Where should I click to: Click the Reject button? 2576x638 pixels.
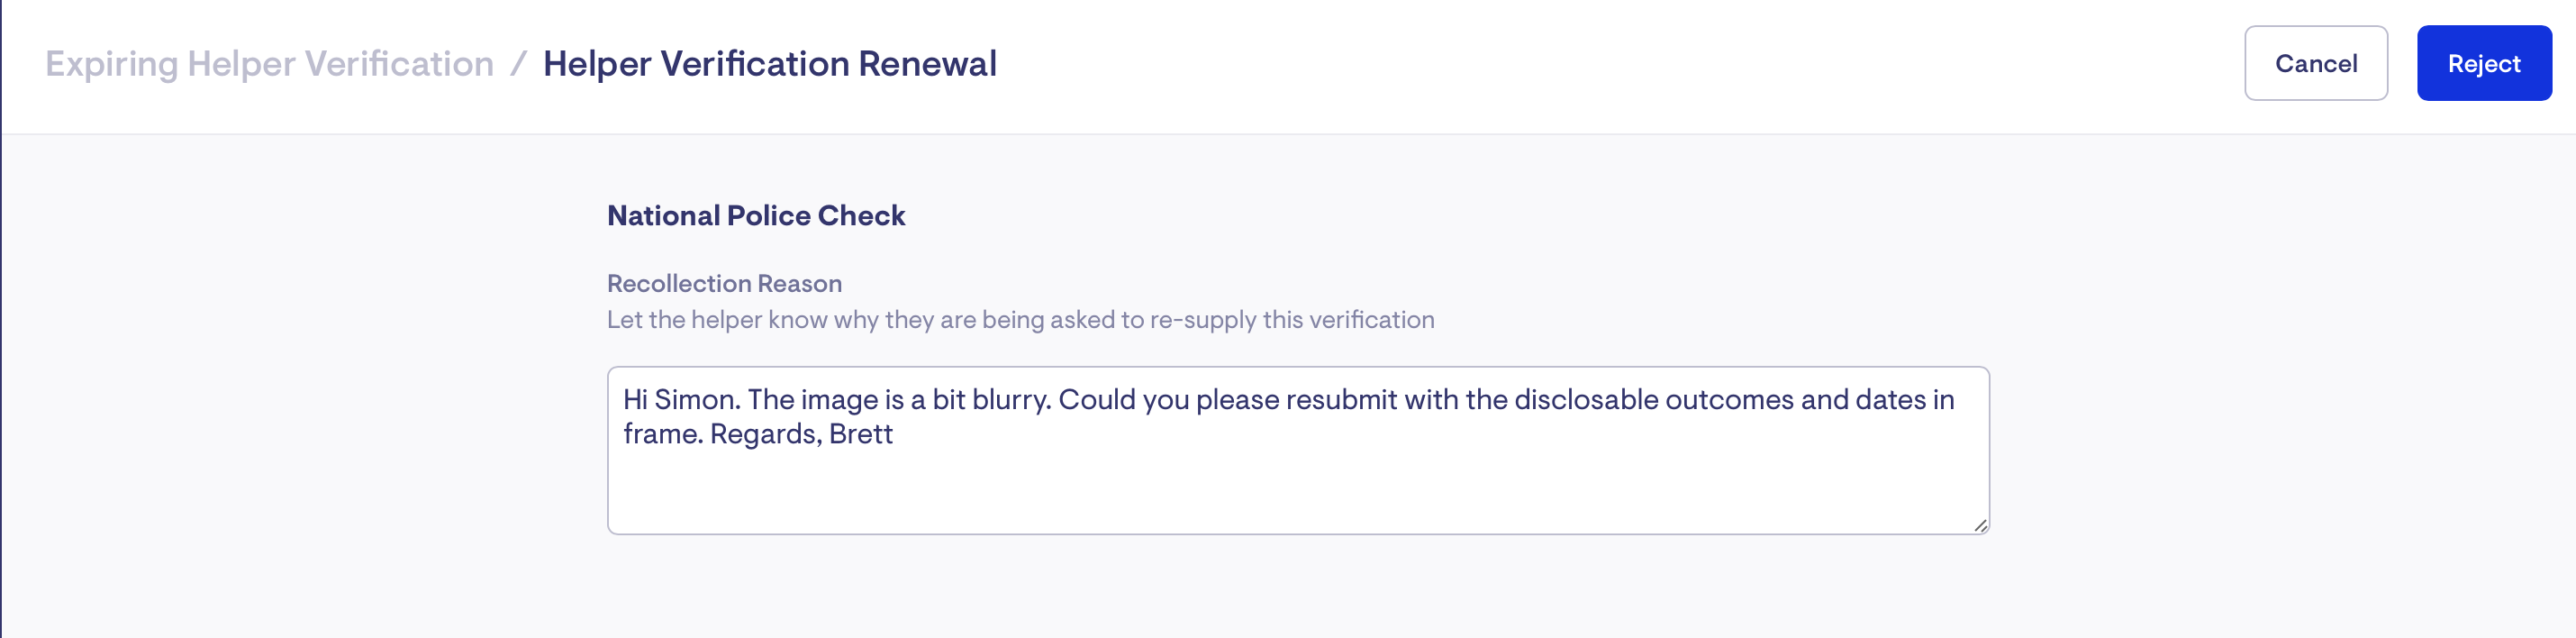pos(2484,63)
